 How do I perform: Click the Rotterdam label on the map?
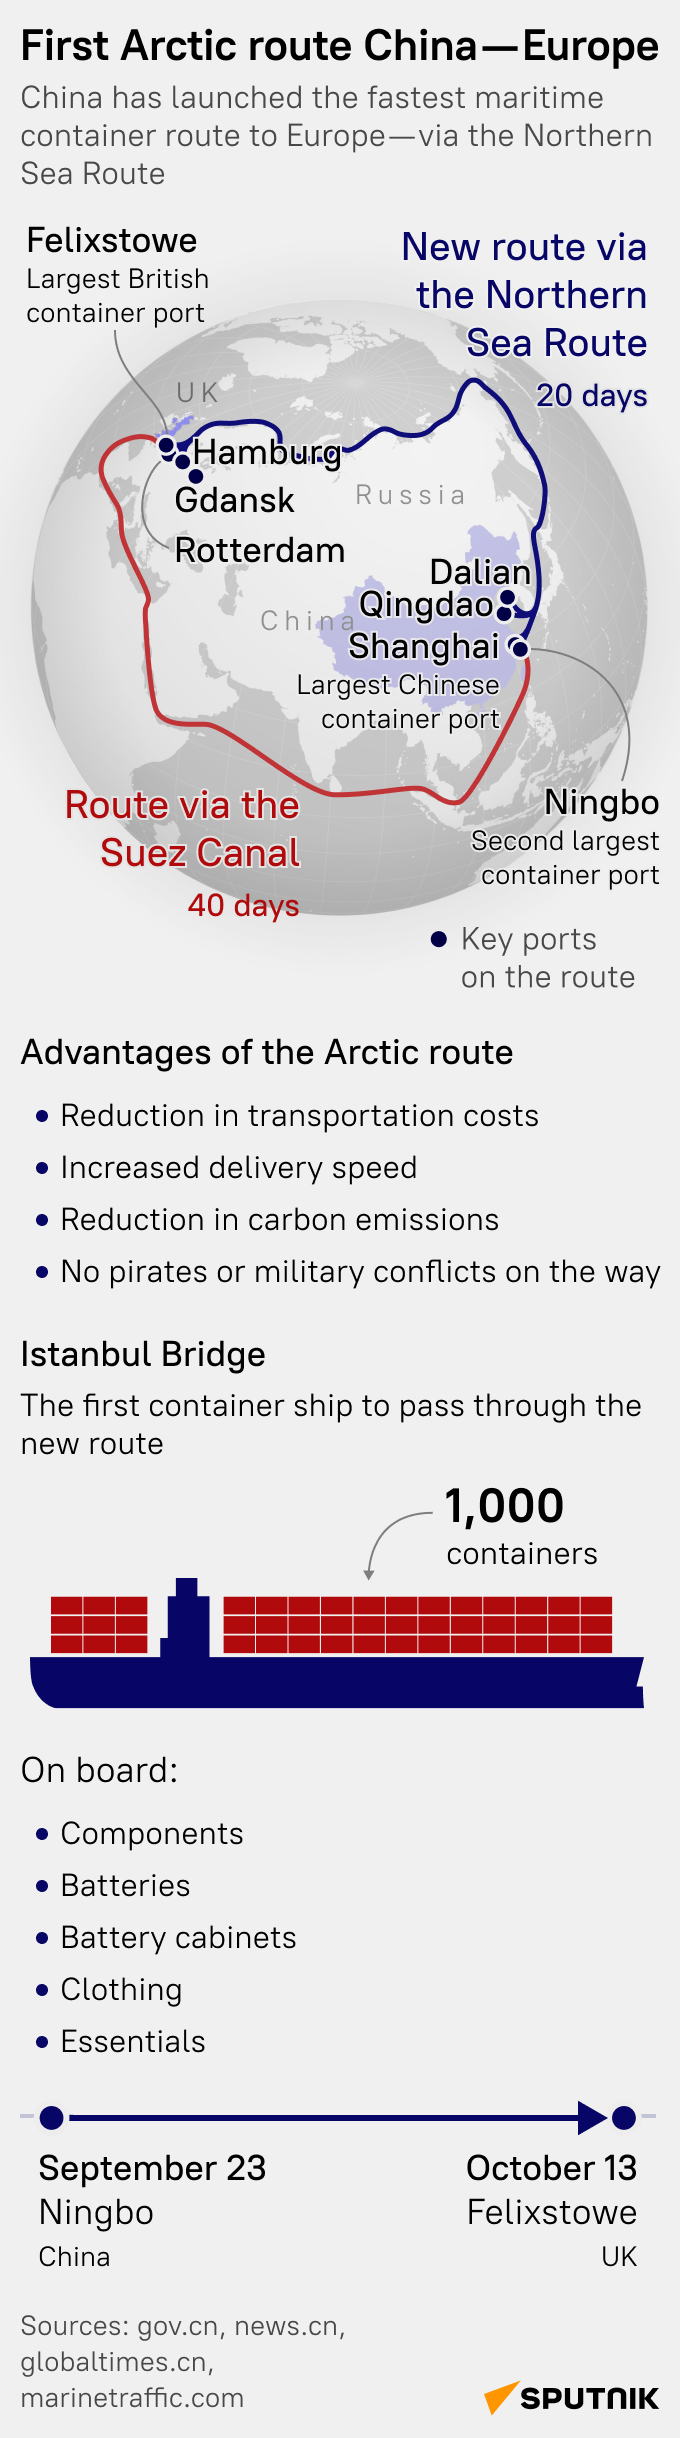[x=259, y=550]
